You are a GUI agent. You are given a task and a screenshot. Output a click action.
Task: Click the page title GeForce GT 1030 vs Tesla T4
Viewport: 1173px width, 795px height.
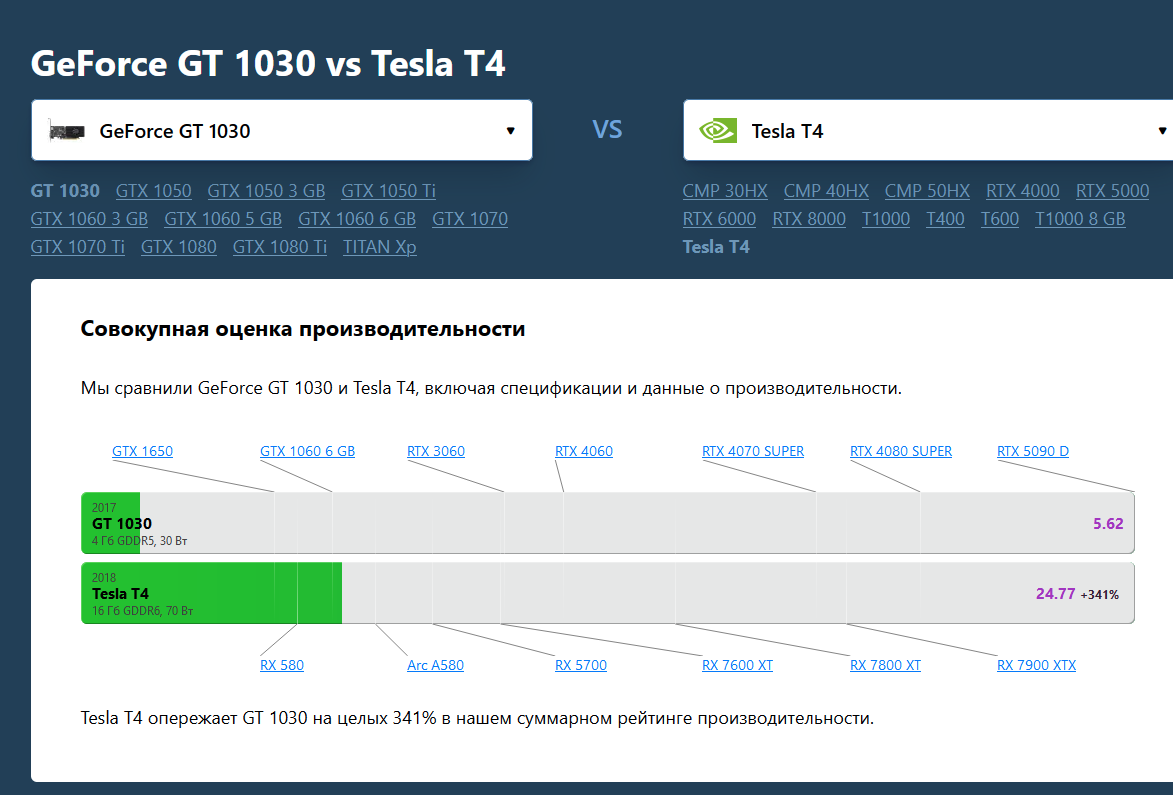pos(268,63)
